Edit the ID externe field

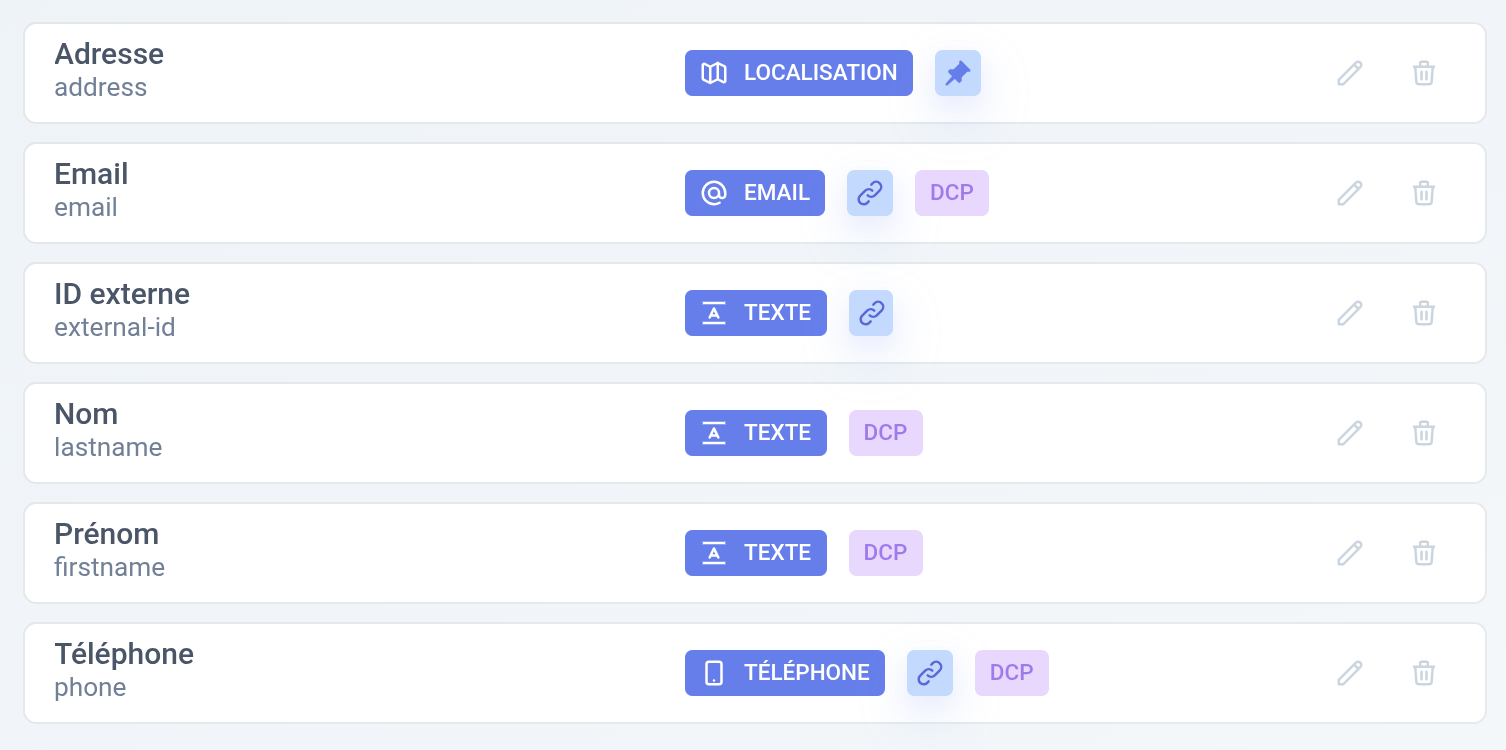1350,313
